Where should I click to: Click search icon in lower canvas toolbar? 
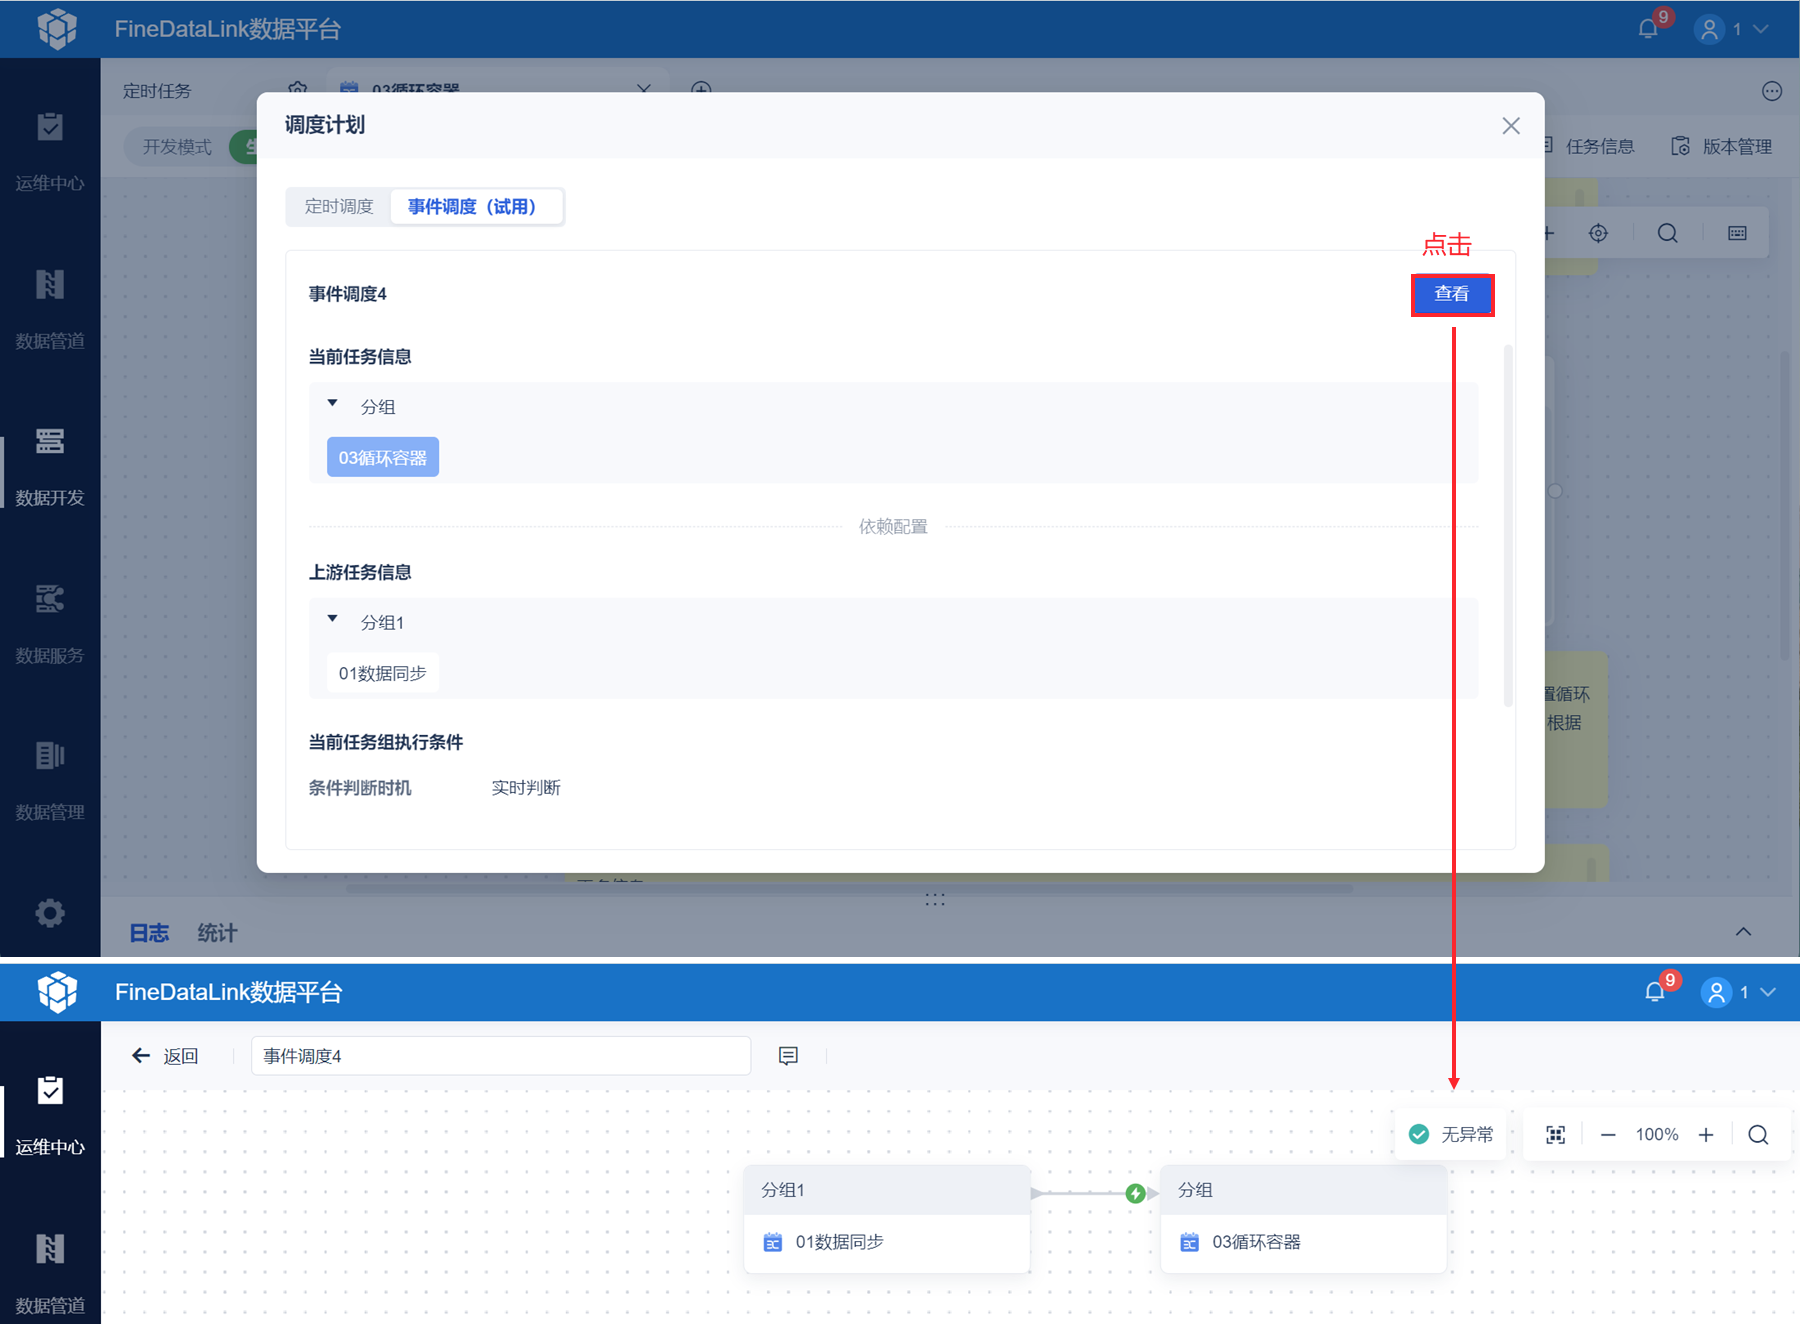pyautogui.click(x=1758, y=1134)
